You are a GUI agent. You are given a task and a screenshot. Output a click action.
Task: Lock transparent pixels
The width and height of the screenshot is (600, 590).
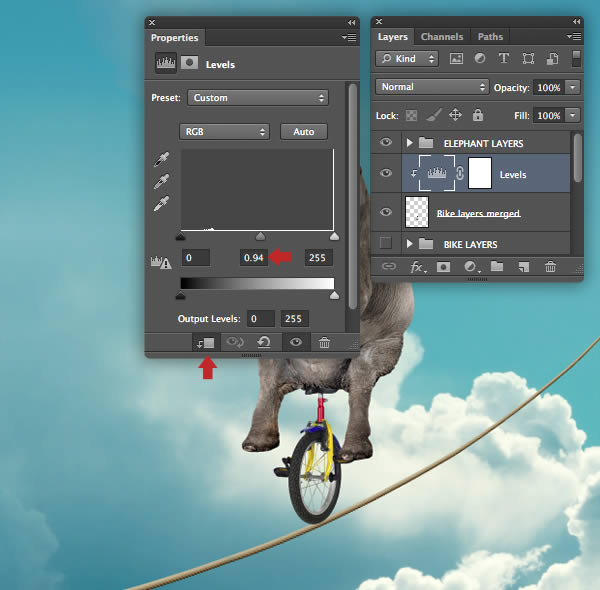coord(411,115)
